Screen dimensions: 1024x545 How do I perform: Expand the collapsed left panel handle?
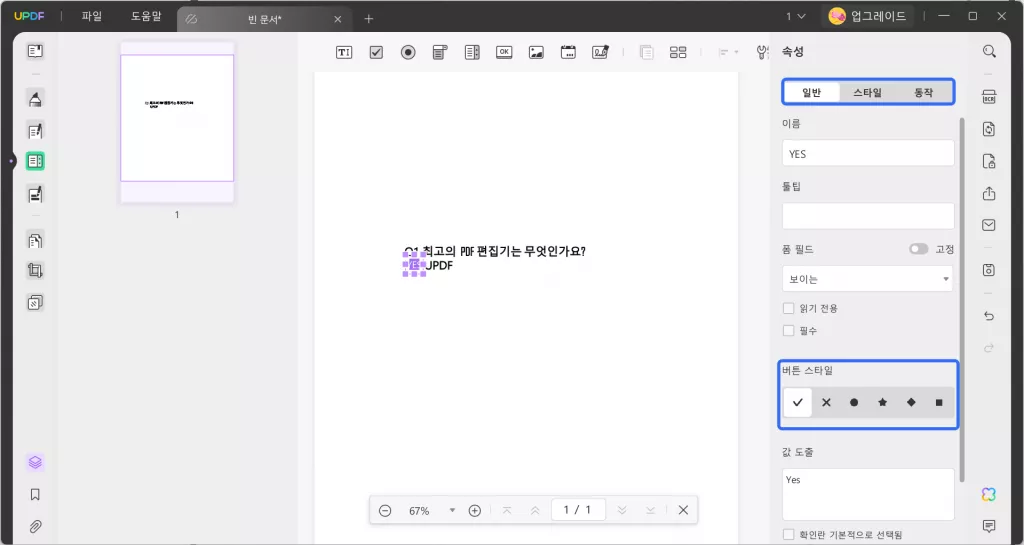pos(12,161)
